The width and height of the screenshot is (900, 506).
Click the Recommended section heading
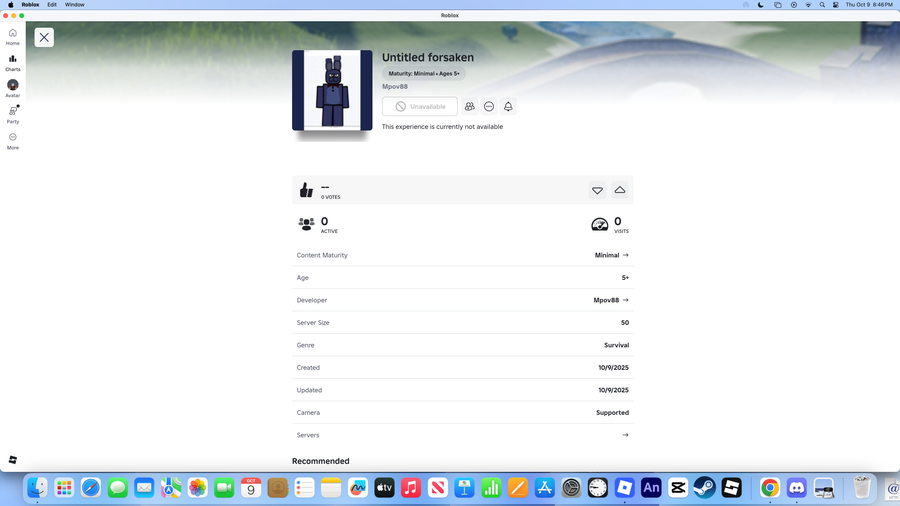[x=320, y=461]
